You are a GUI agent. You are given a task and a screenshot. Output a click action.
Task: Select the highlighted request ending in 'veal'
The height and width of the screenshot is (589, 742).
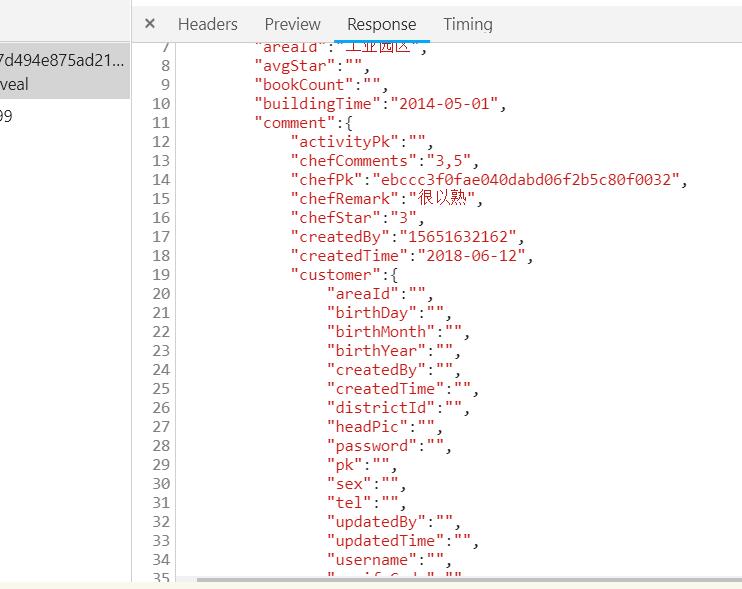click(x=62, y=84)
